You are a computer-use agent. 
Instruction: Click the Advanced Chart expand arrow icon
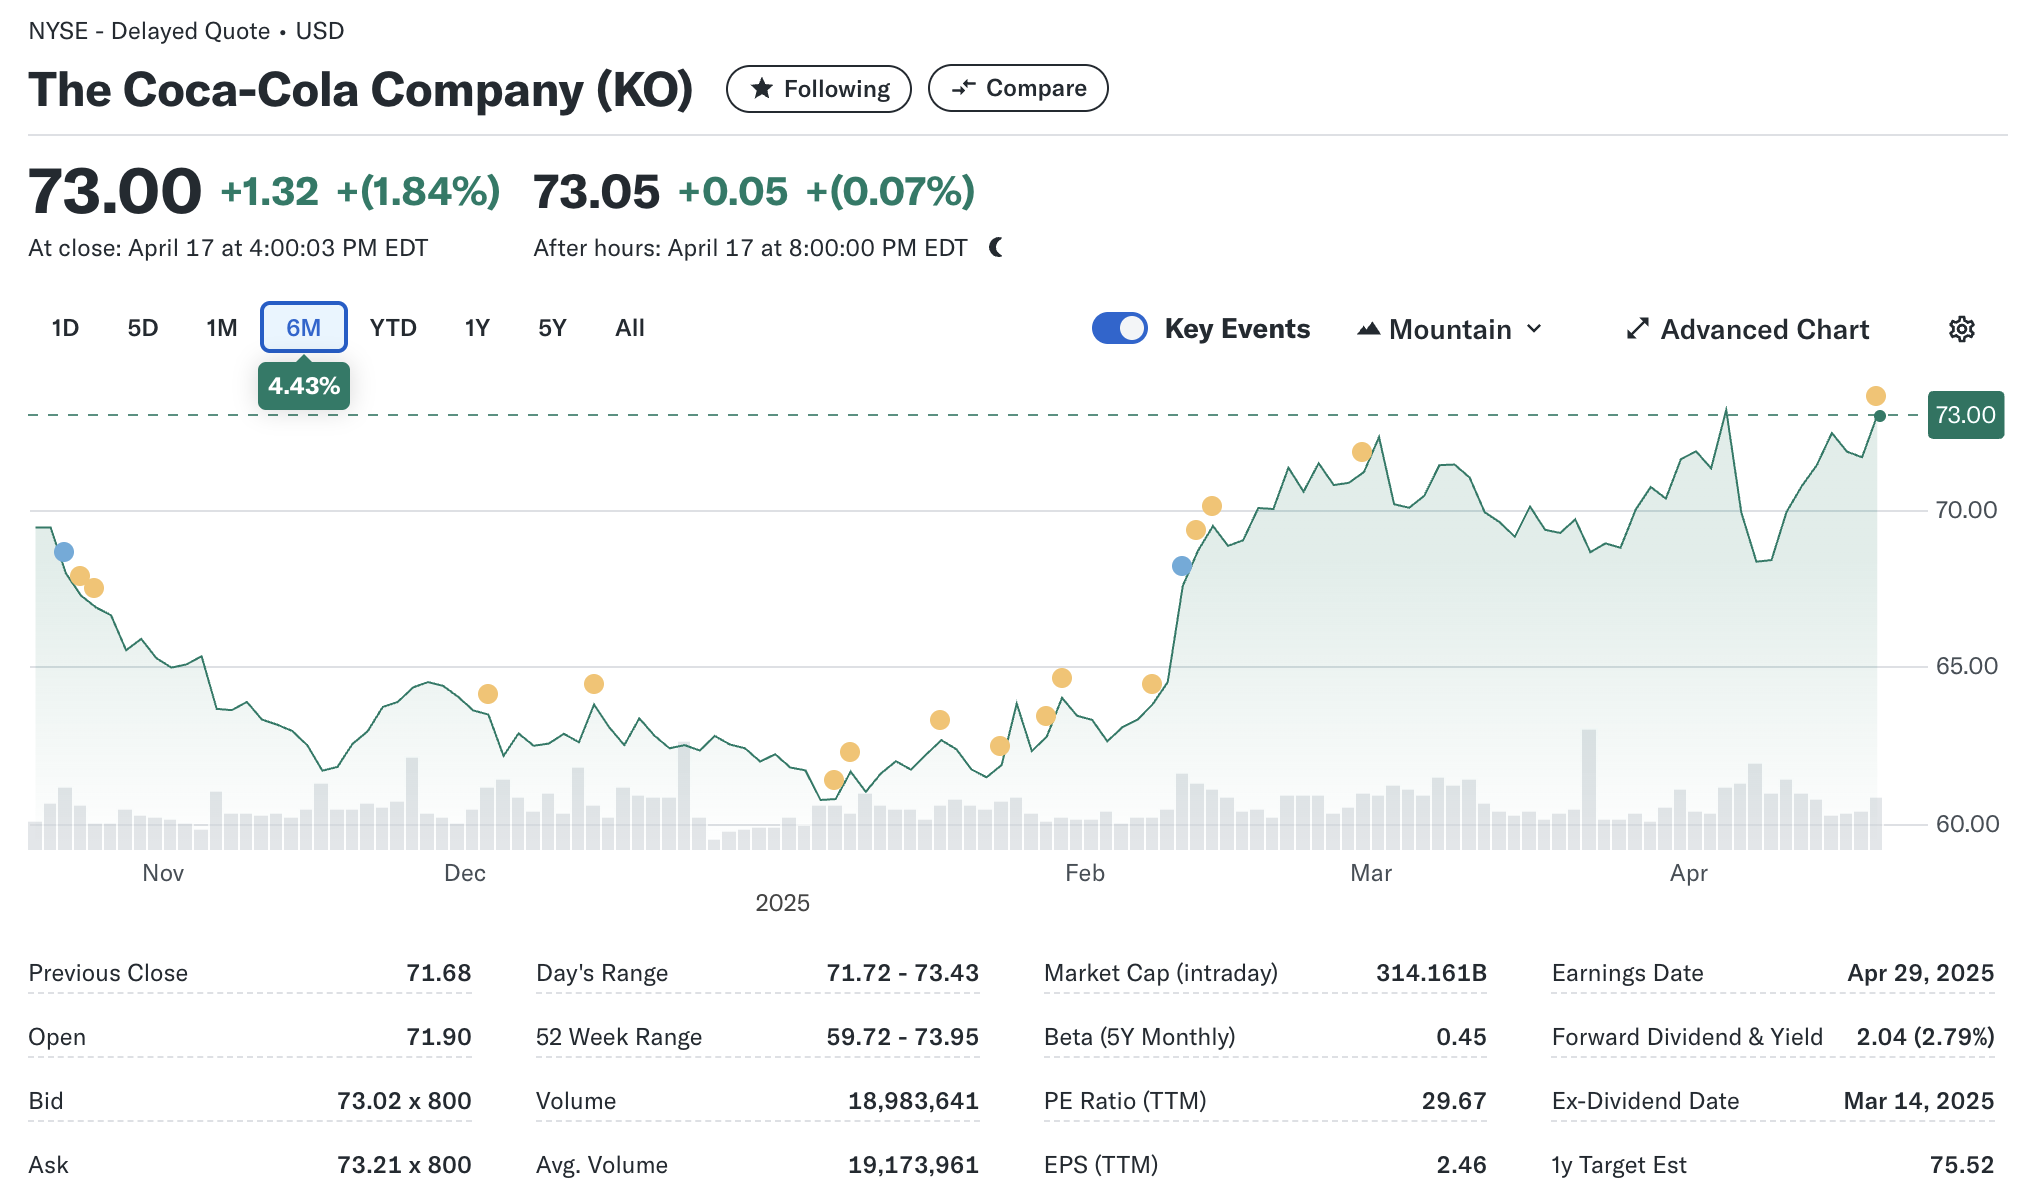point(1637,329)
